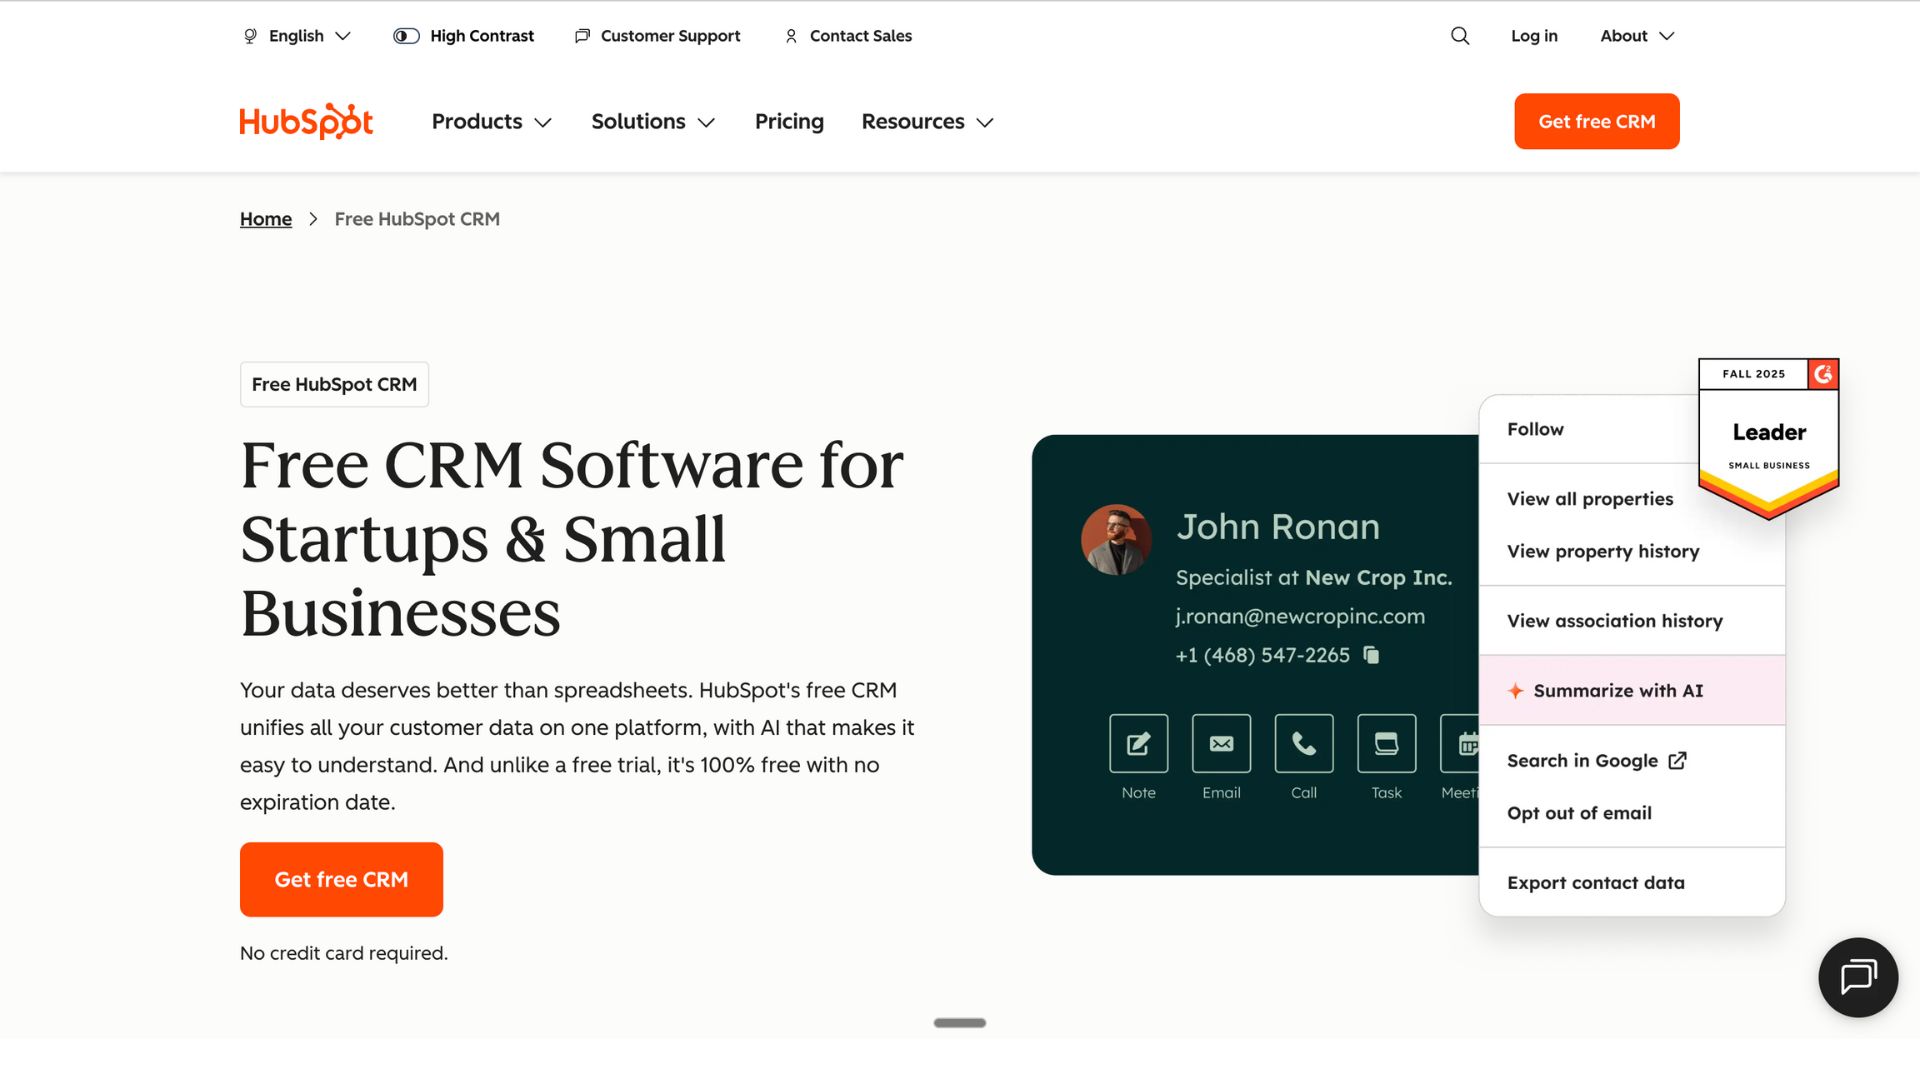The height and width of the screenshot is (1080, 1920).
Task: Open the chat widget bubble icon
Action: (x=1858, y=977)
